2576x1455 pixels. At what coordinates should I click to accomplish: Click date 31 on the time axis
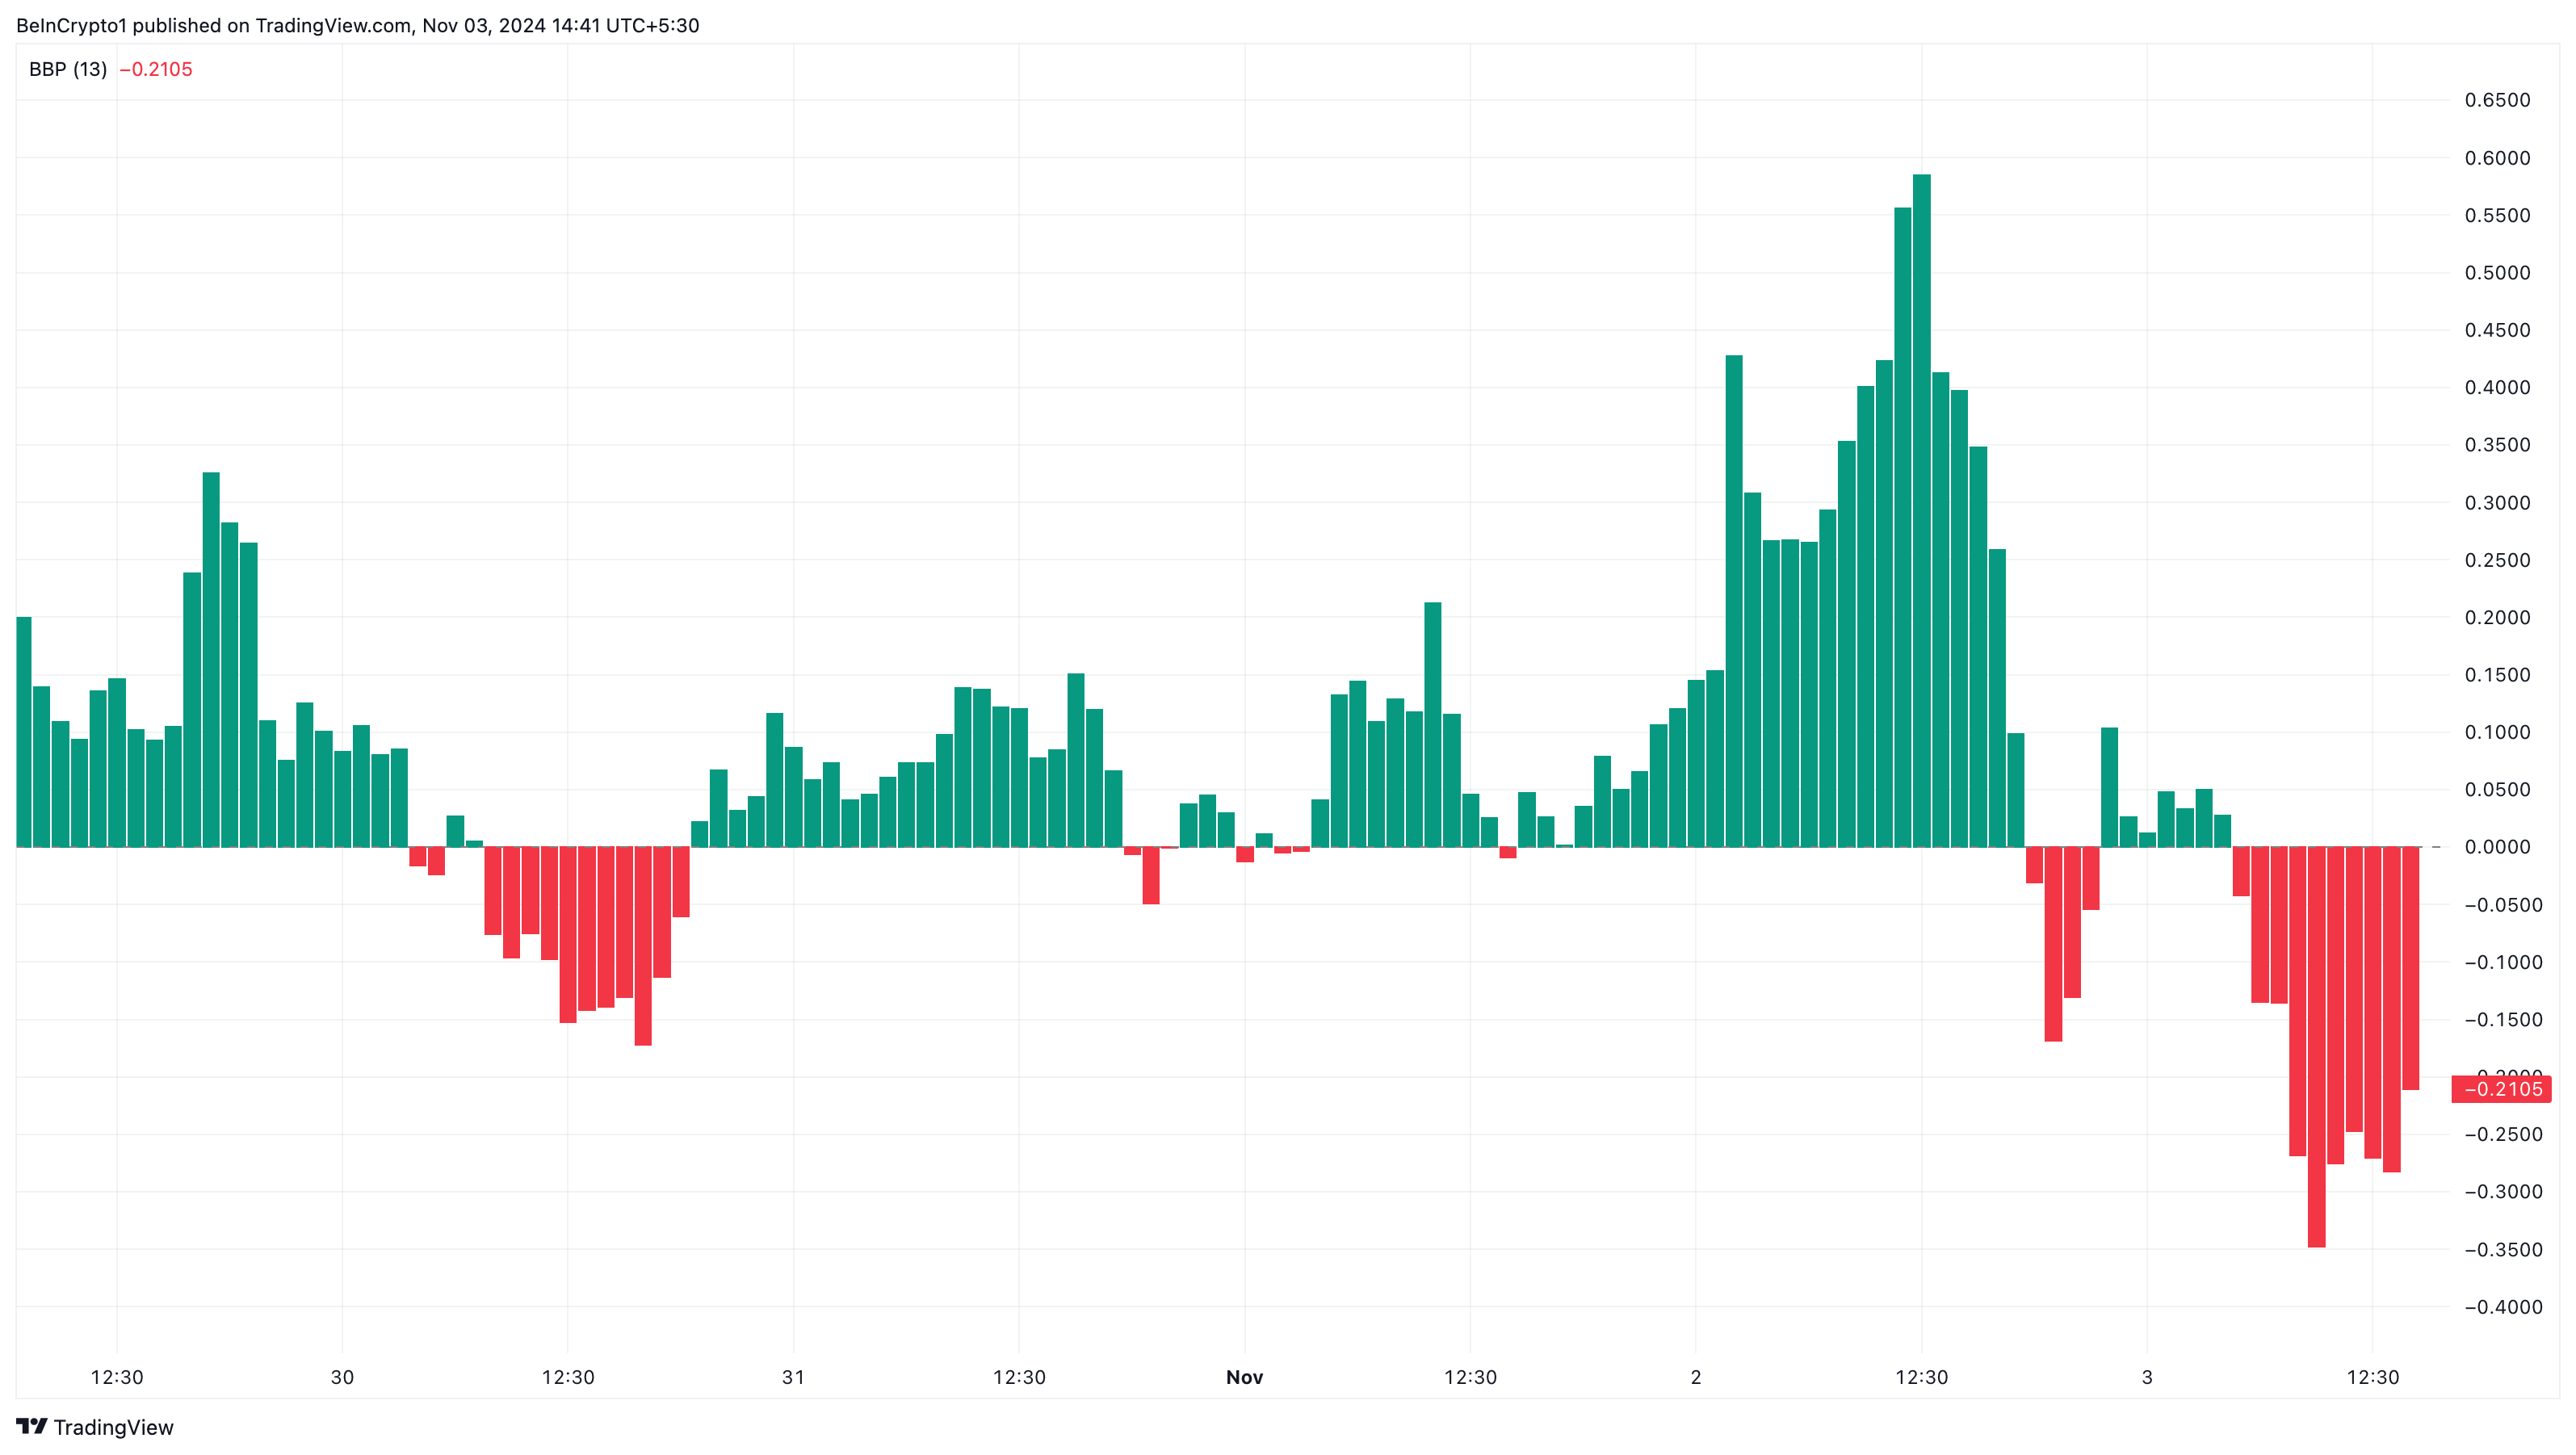point(793,1377)
